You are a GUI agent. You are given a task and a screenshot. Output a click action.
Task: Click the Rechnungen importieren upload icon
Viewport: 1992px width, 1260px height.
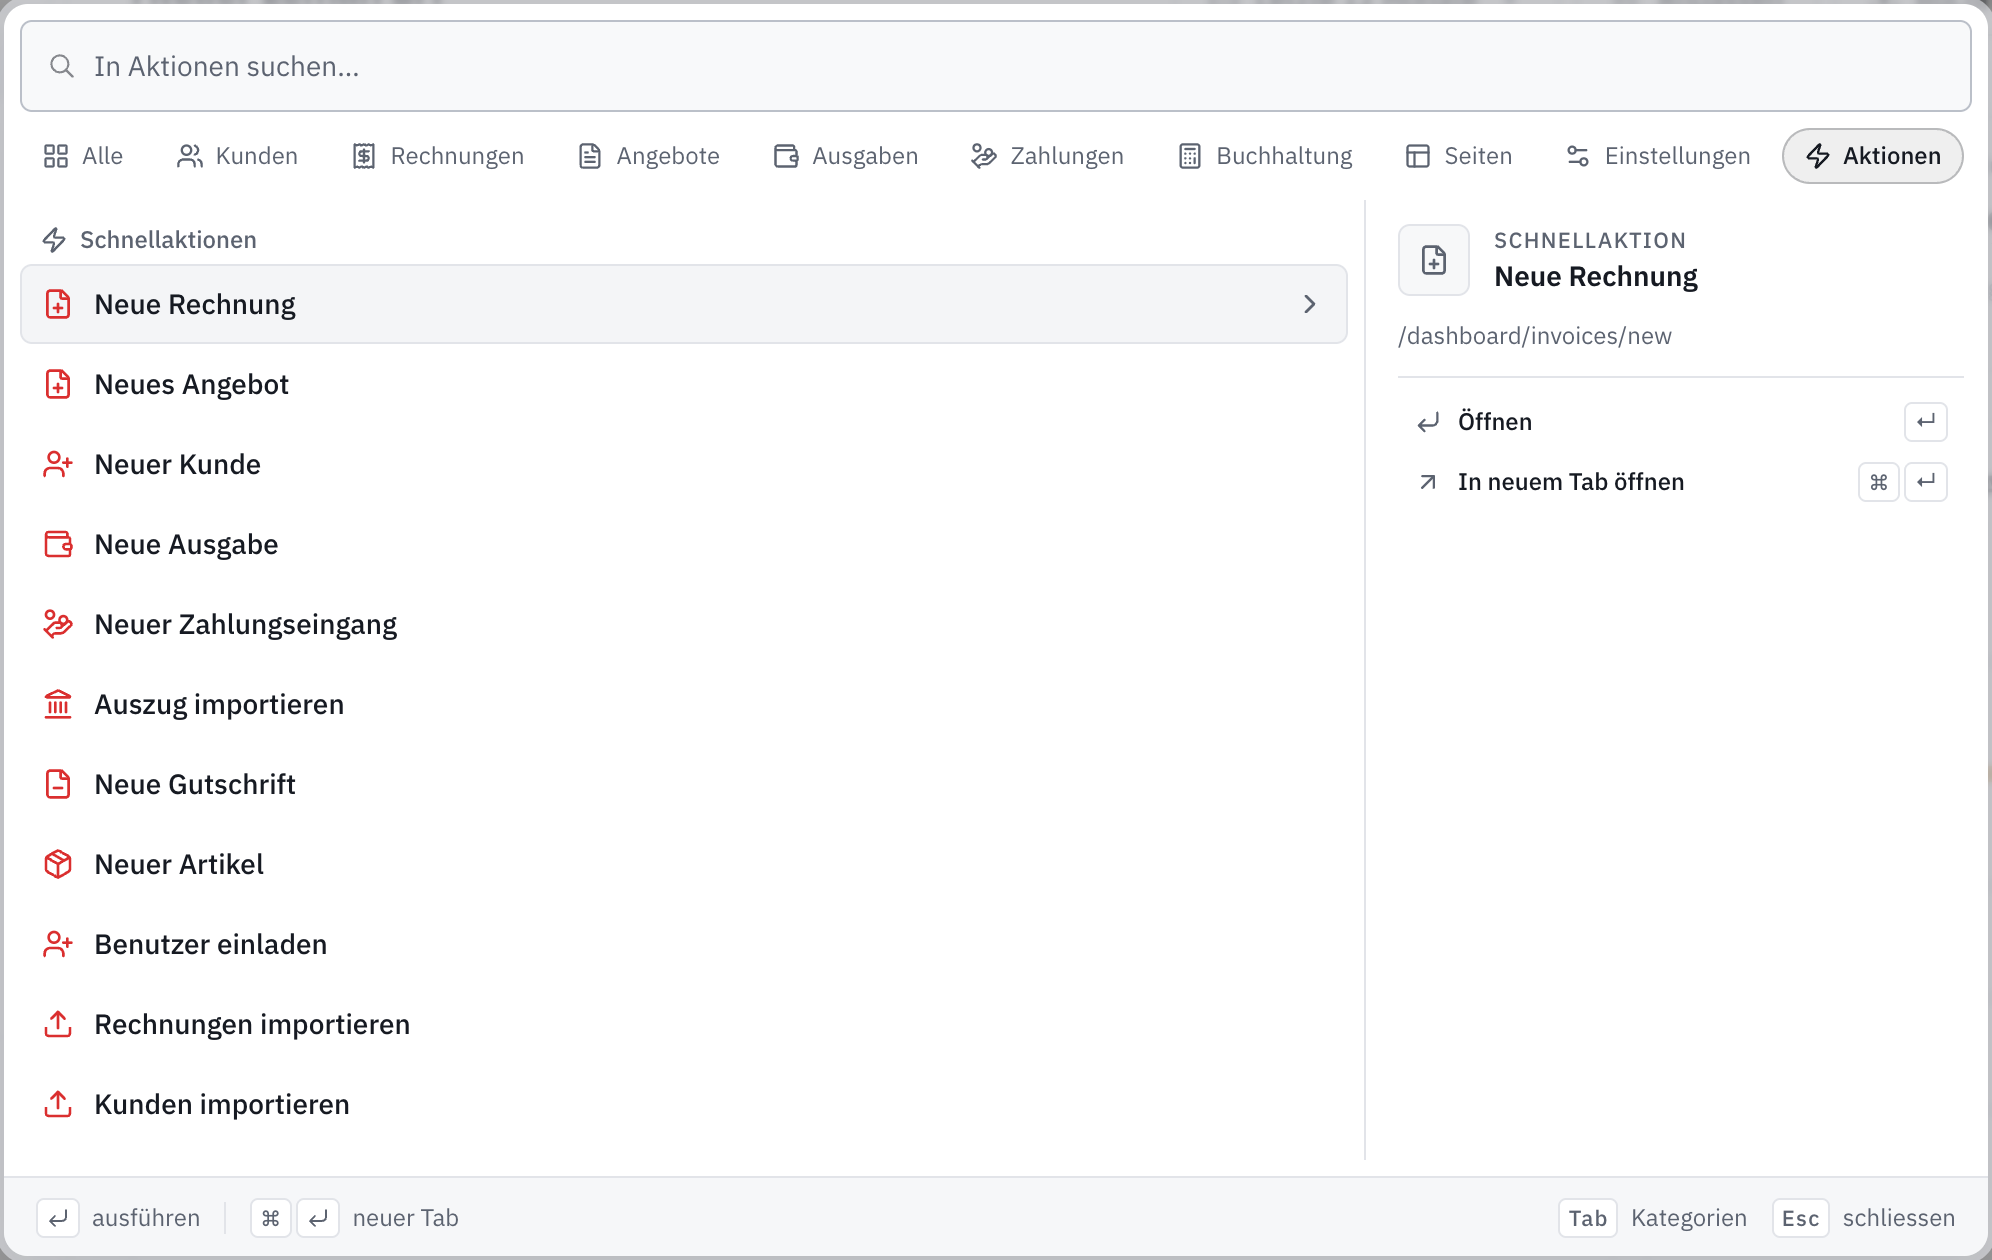(58, 1024)
